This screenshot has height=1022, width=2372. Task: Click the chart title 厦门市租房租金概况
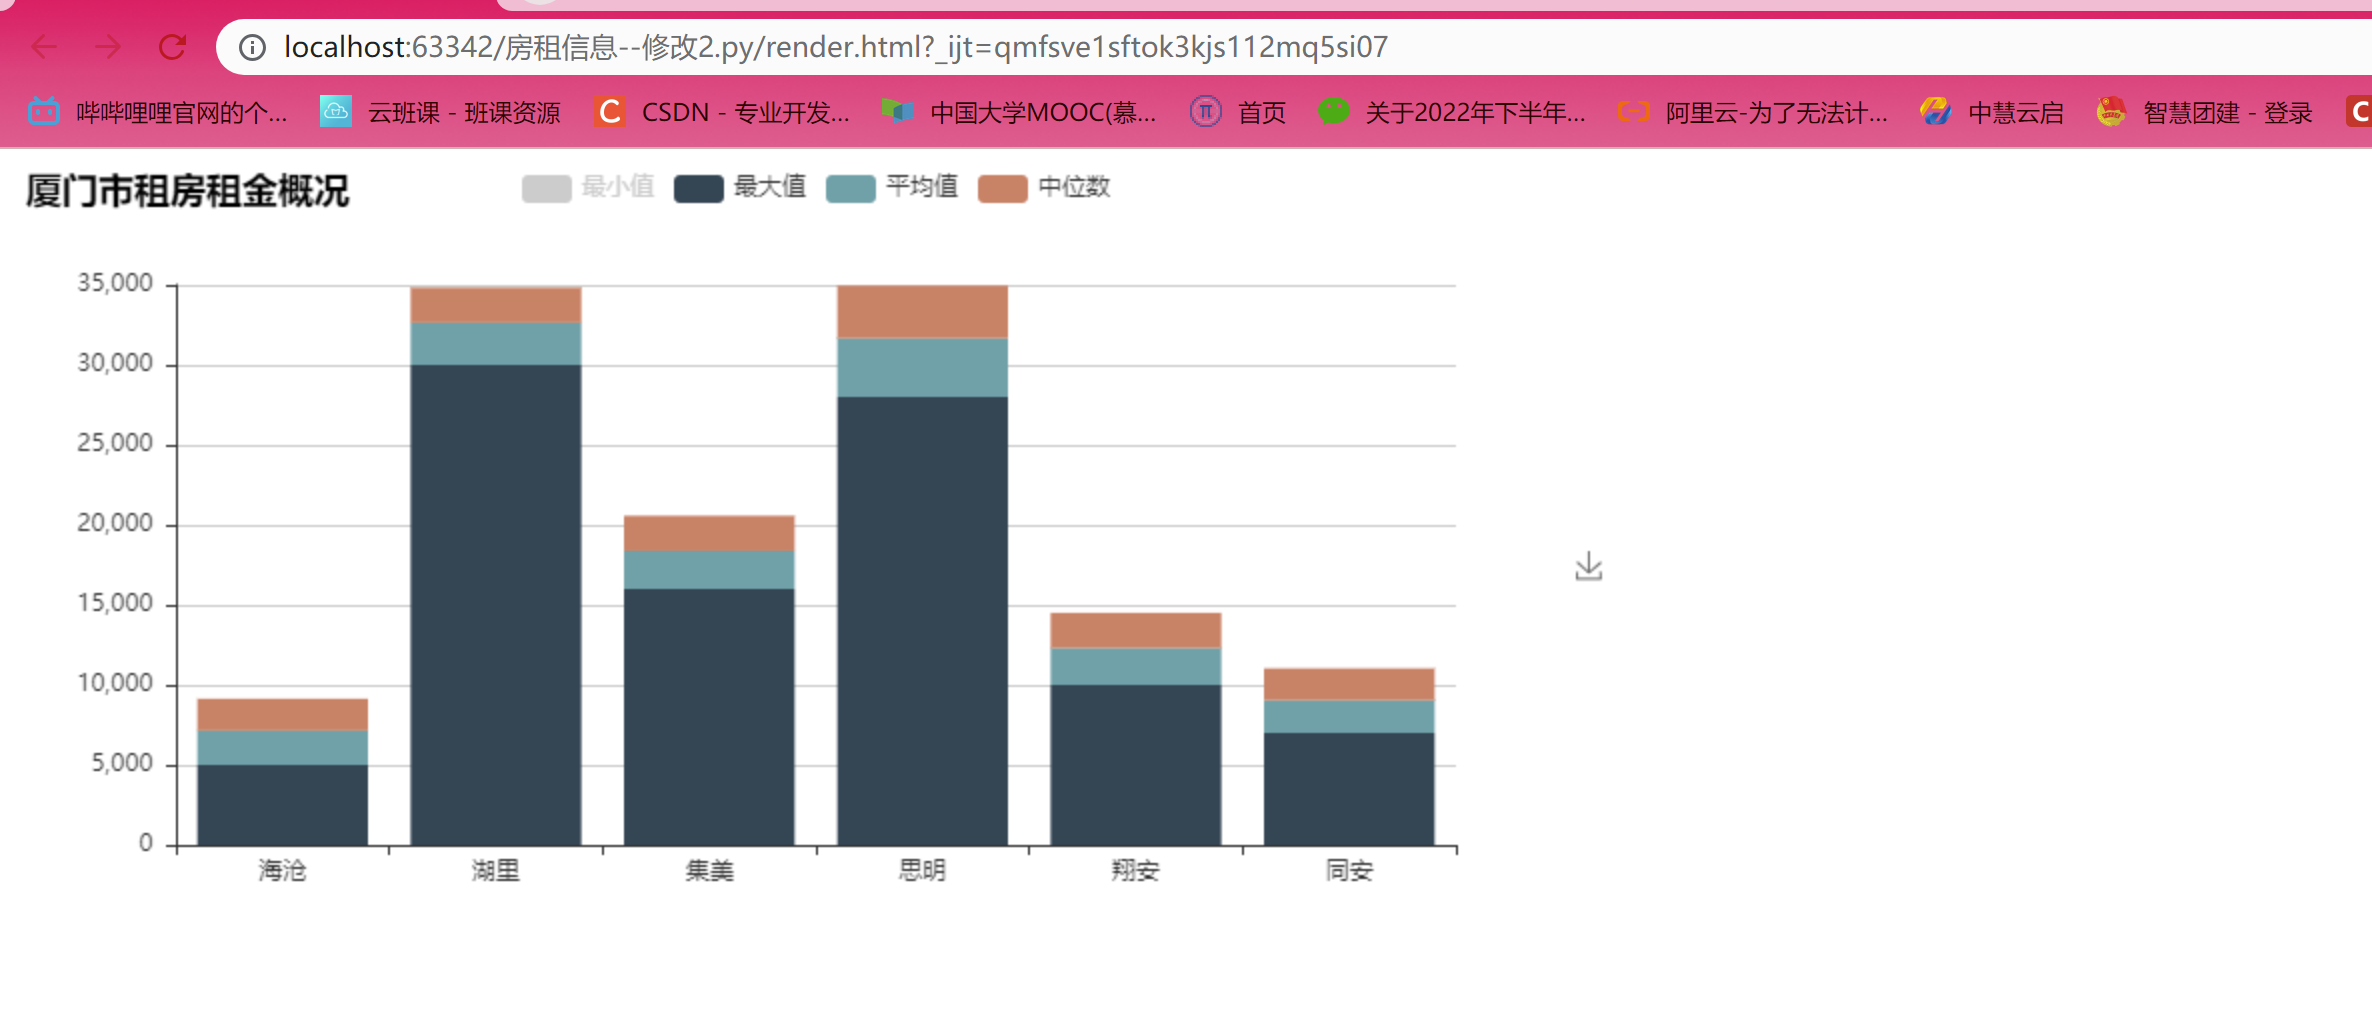point(187,190)
